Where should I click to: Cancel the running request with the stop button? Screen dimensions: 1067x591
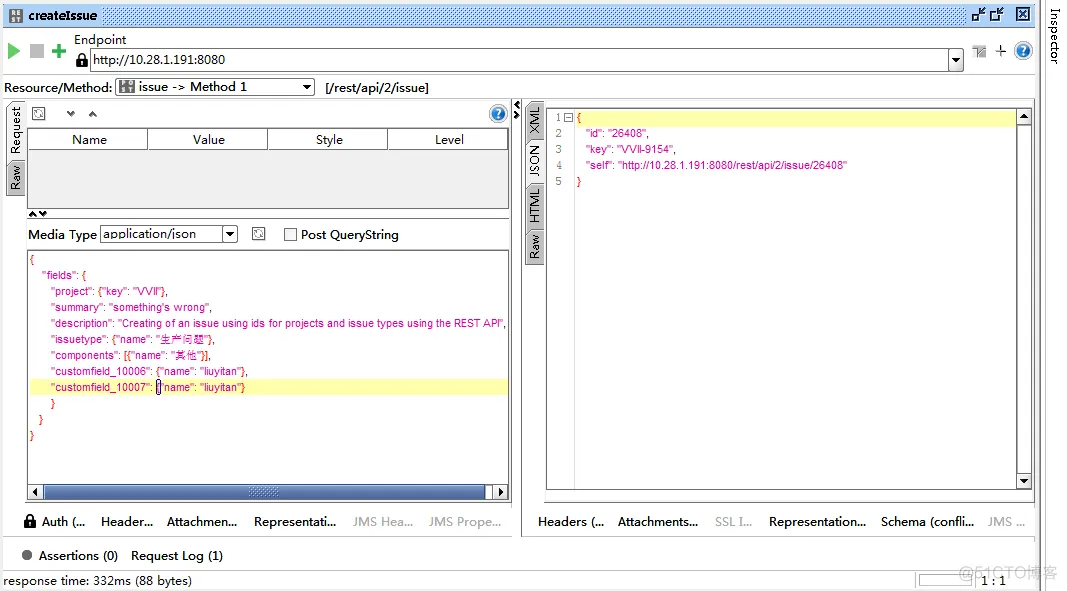tap(37, 51)
